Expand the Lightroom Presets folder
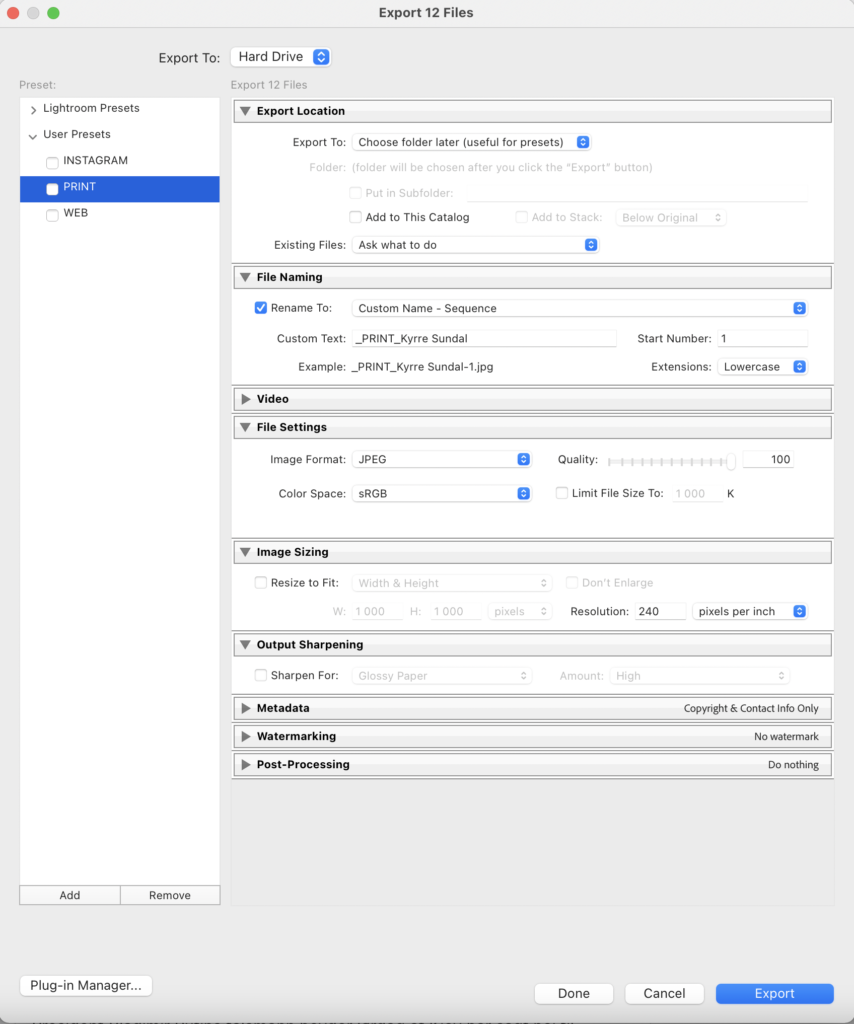The width and height of the screenshot is (854, 1024). pos(34,109)
